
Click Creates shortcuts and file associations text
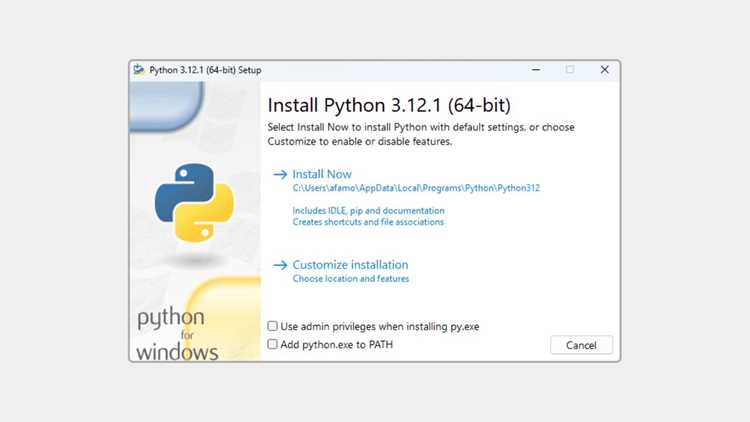tap(368, 222)
